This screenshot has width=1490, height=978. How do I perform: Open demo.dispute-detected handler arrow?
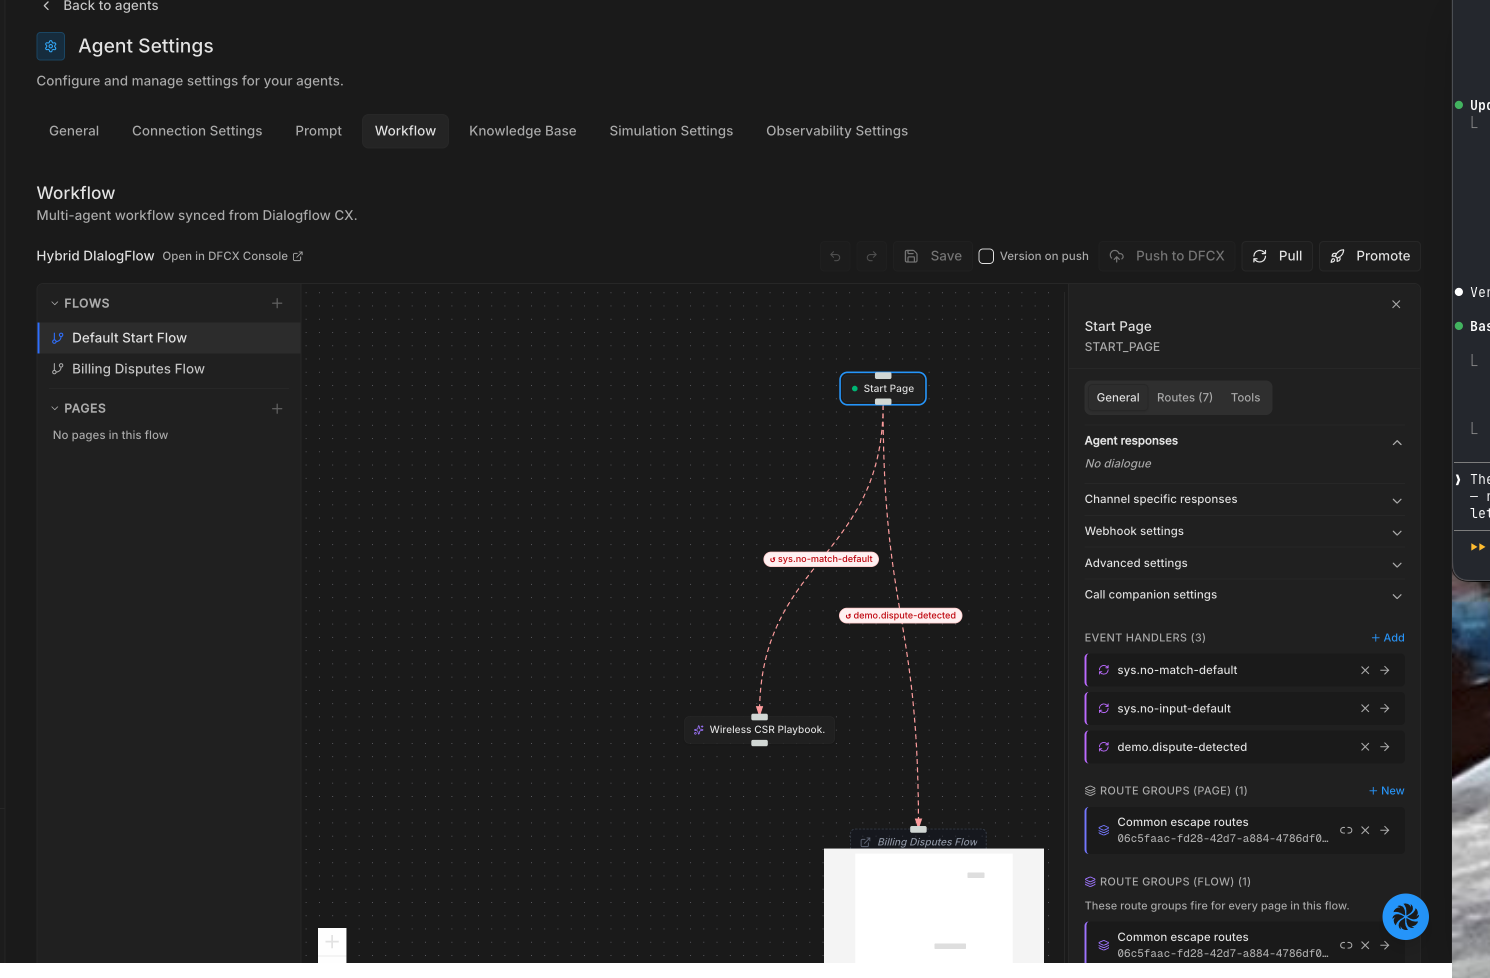coord(1385,747)
